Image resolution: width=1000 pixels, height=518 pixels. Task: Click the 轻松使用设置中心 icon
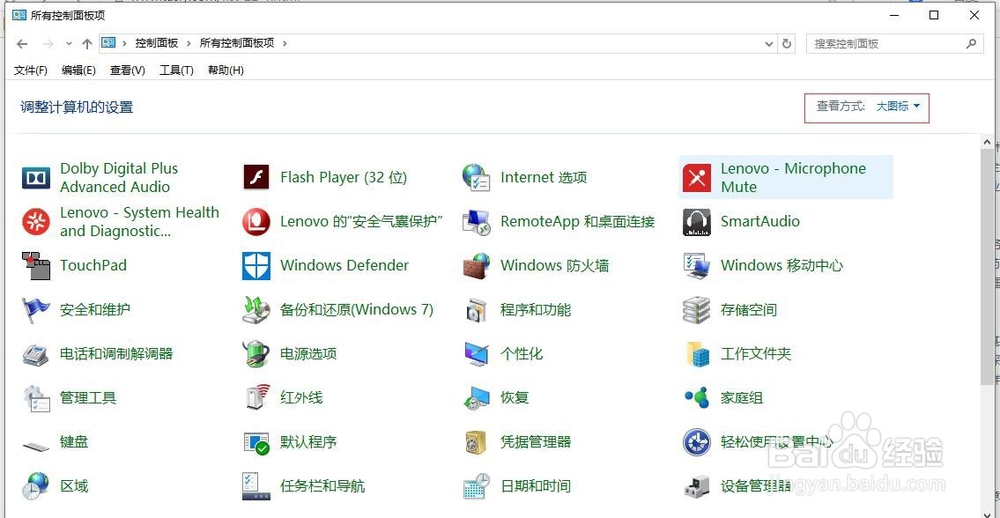point(696,442)
